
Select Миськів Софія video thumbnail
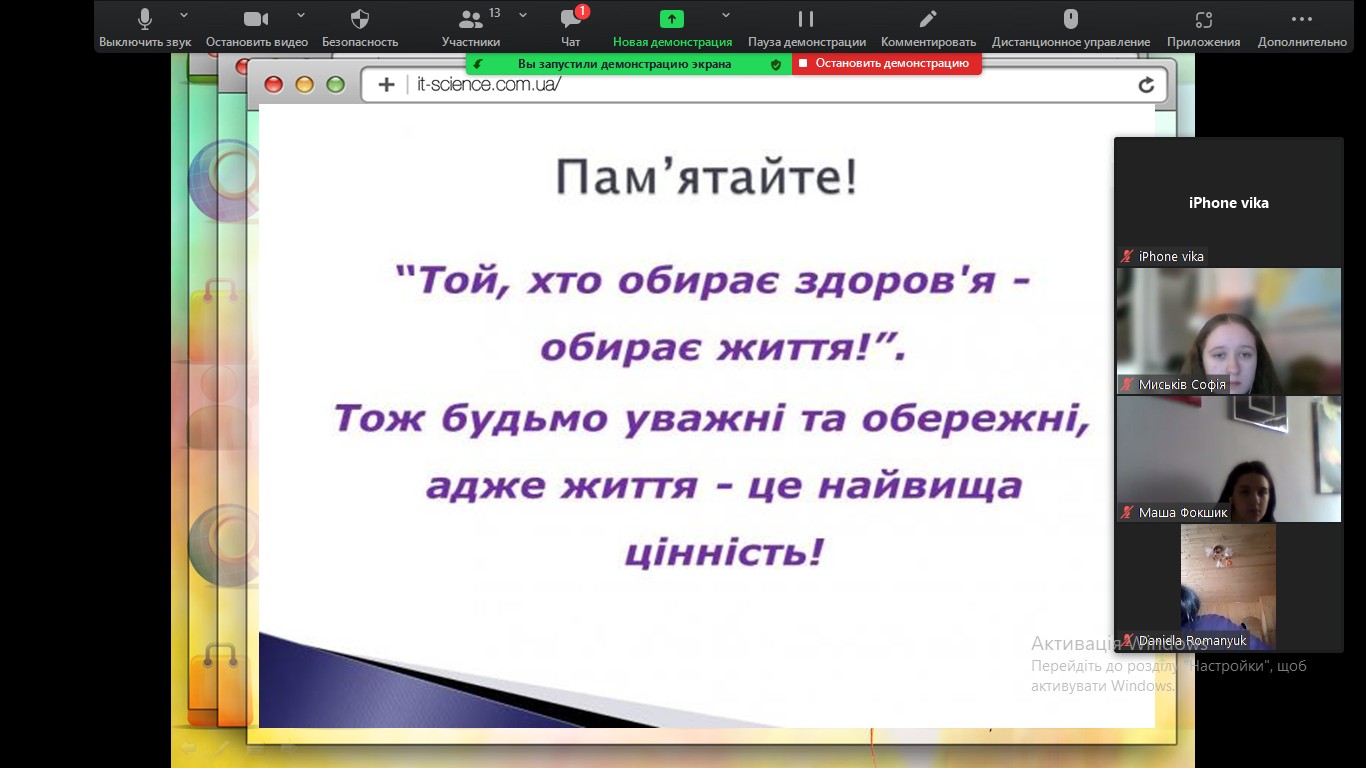pyautogui.click(x=1228, y=330)
